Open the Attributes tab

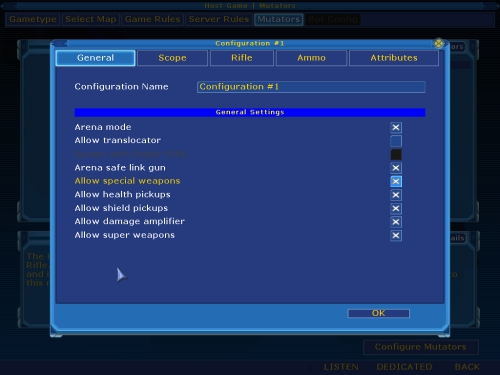(394, 58)
